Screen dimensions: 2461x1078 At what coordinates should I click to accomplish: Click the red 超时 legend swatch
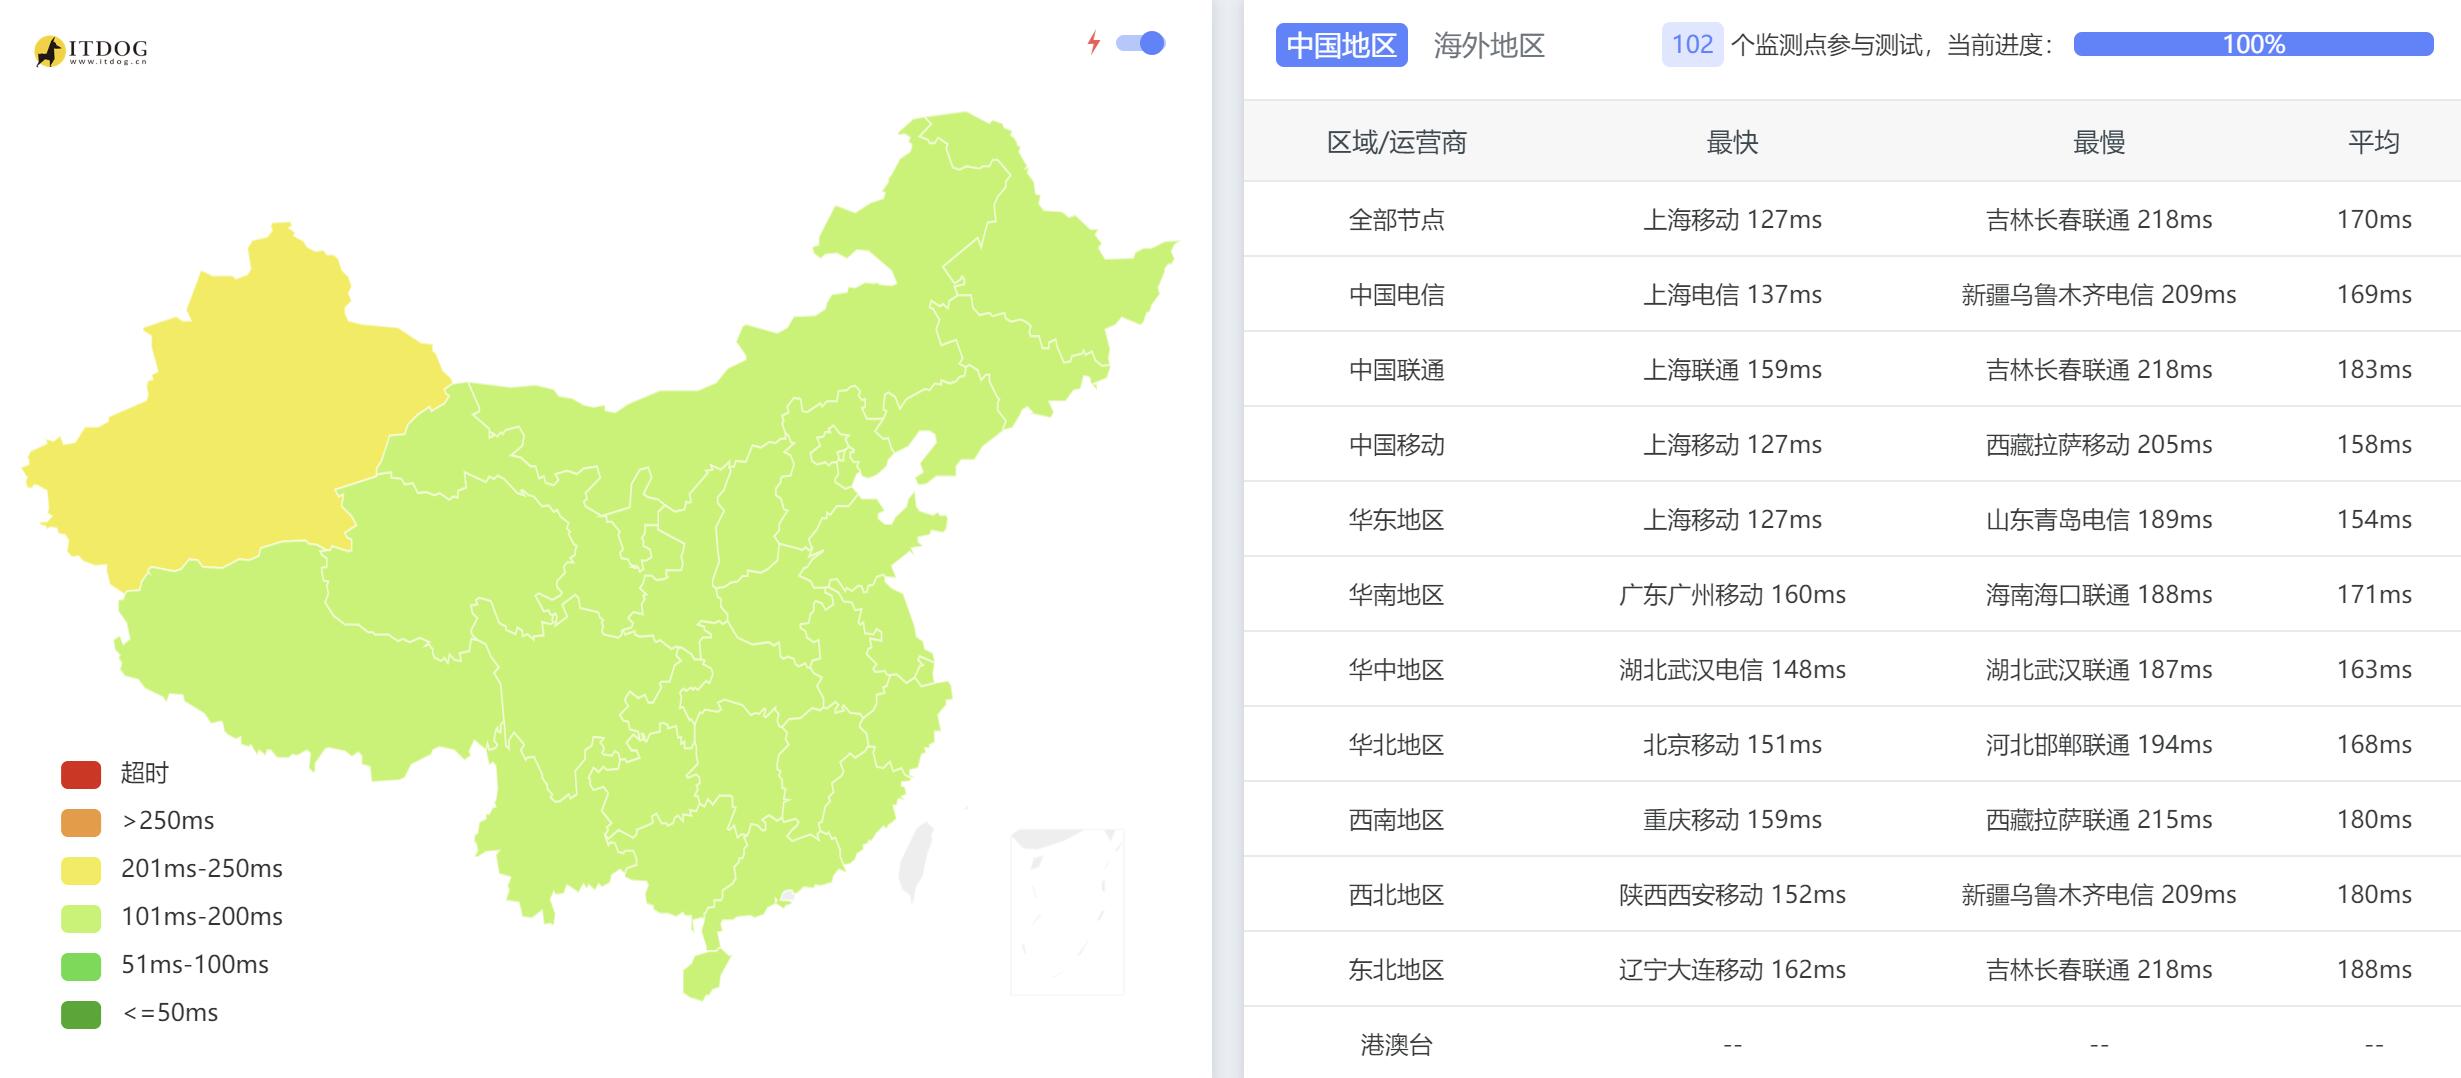[x=81, y=774]
